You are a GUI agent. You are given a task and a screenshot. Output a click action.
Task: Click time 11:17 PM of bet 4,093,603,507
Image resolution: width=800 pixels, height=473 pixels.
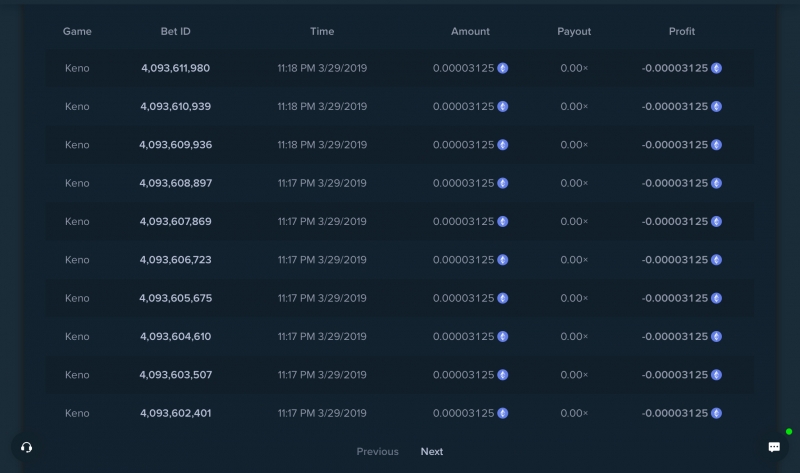322,375
